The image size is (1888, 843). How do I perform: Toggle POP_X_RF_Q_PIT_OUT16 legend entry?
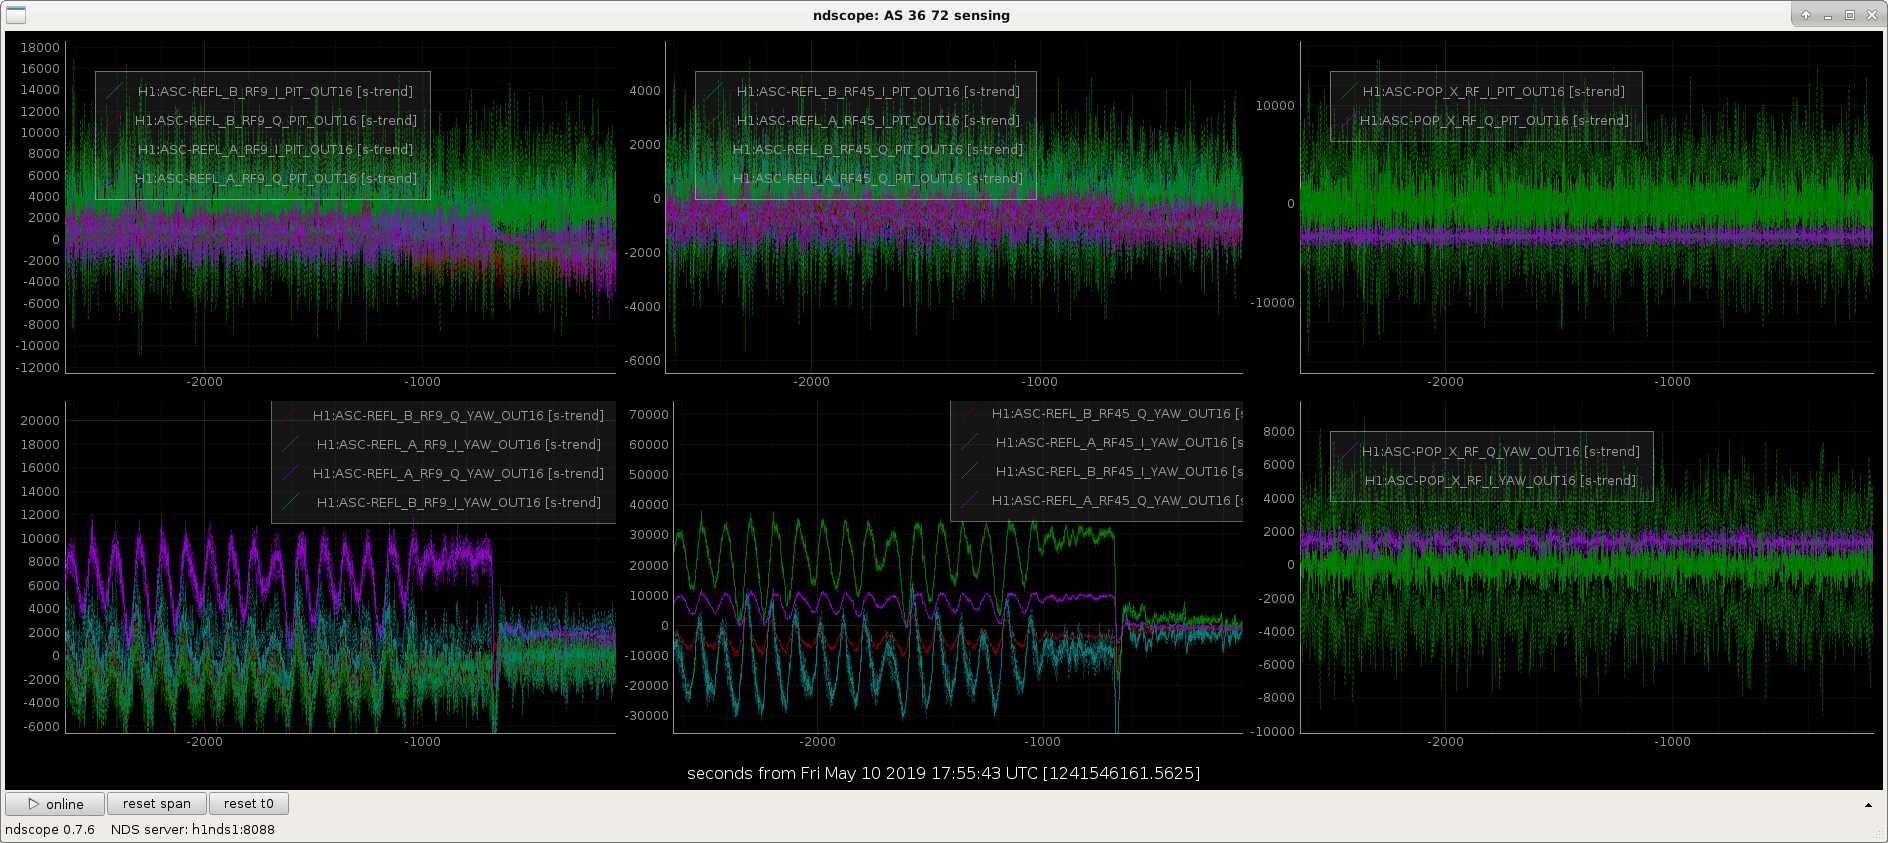pyautogui.click(x=1494, y=120)
